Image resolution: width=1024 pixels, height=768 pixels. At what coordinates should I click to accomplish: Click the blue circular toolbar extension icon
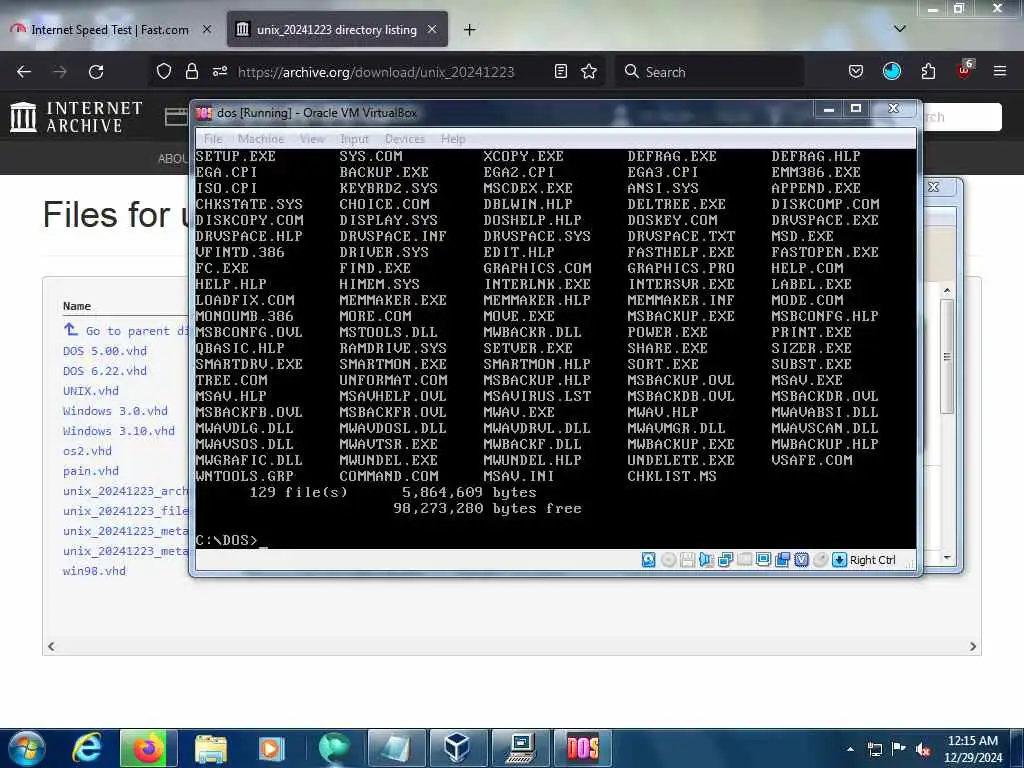892,72
